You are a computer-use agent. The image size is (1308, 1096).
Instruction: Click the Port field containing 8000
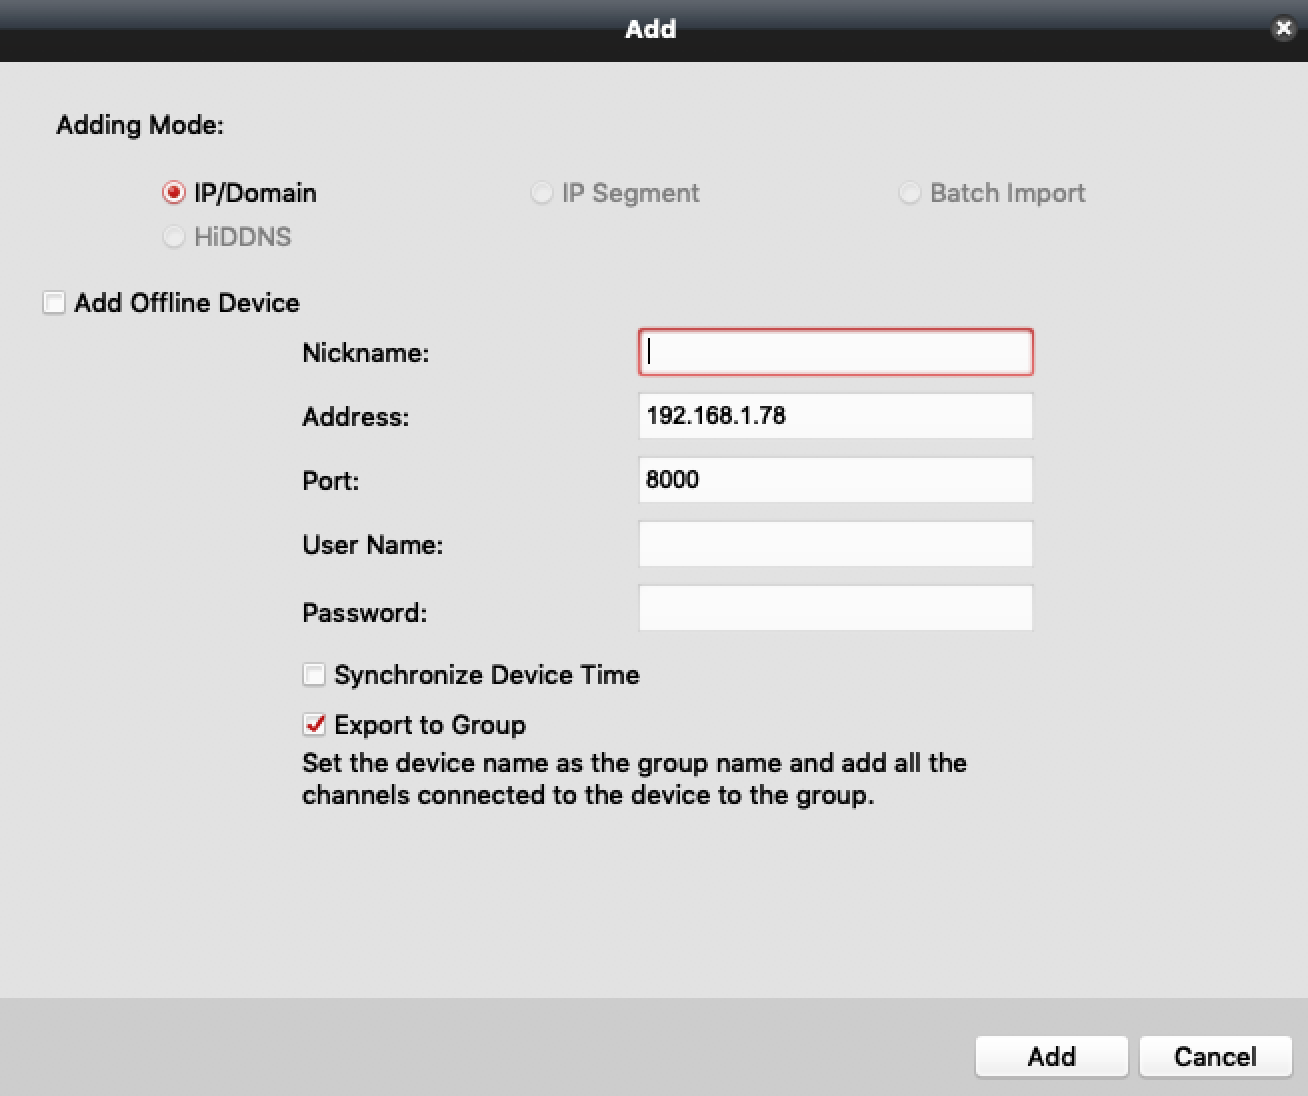835,480
